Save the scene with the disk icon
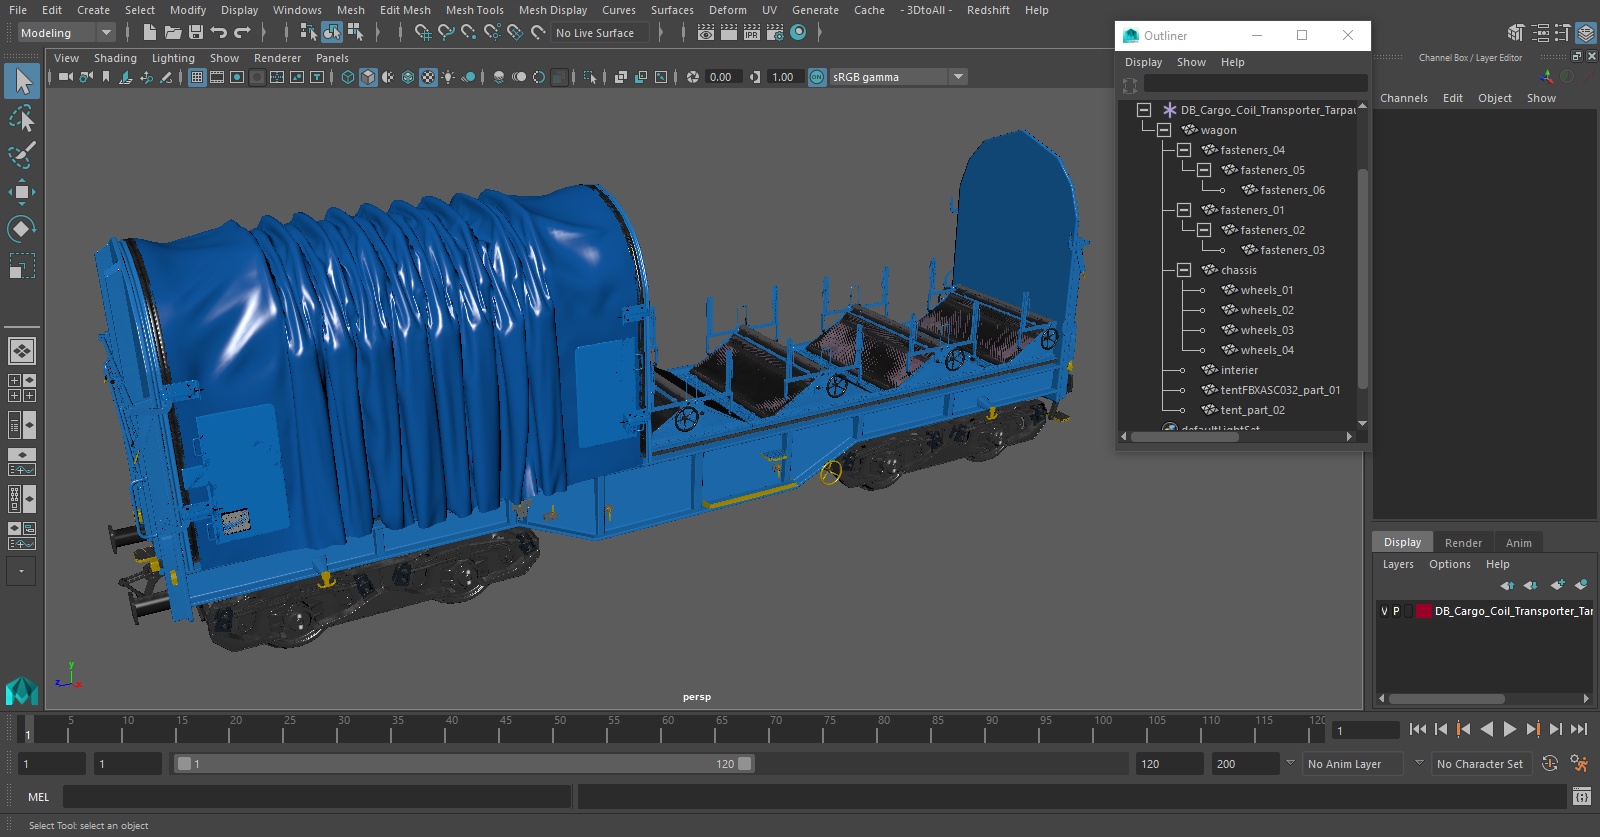 [196, 33]
